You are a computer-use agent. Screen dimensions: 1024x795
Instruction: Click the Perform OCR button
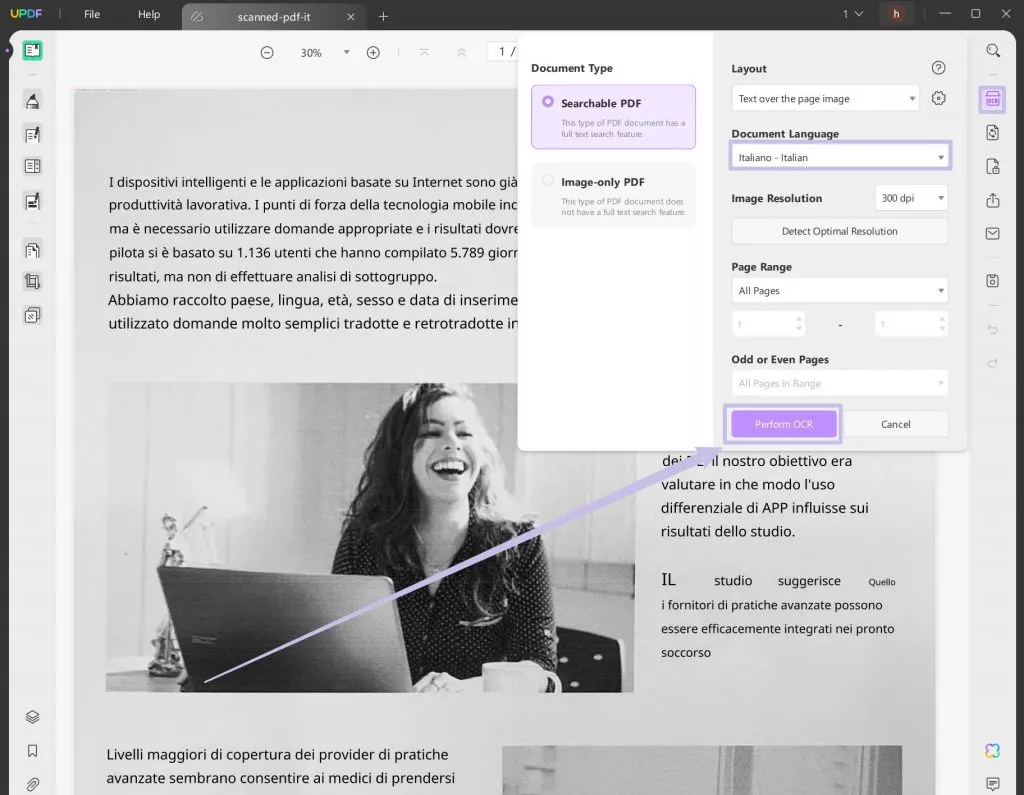pos(784,424)
